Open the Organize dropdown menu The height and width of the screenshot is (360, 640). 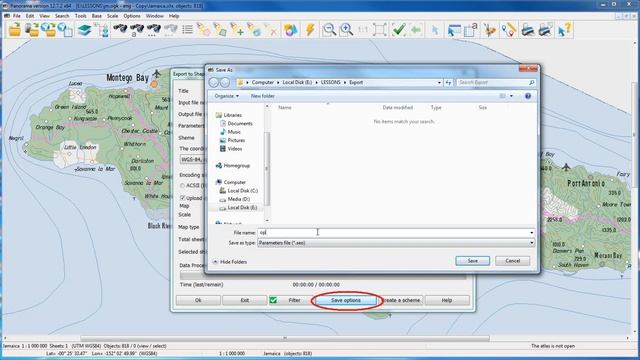[x=227, y=96]
